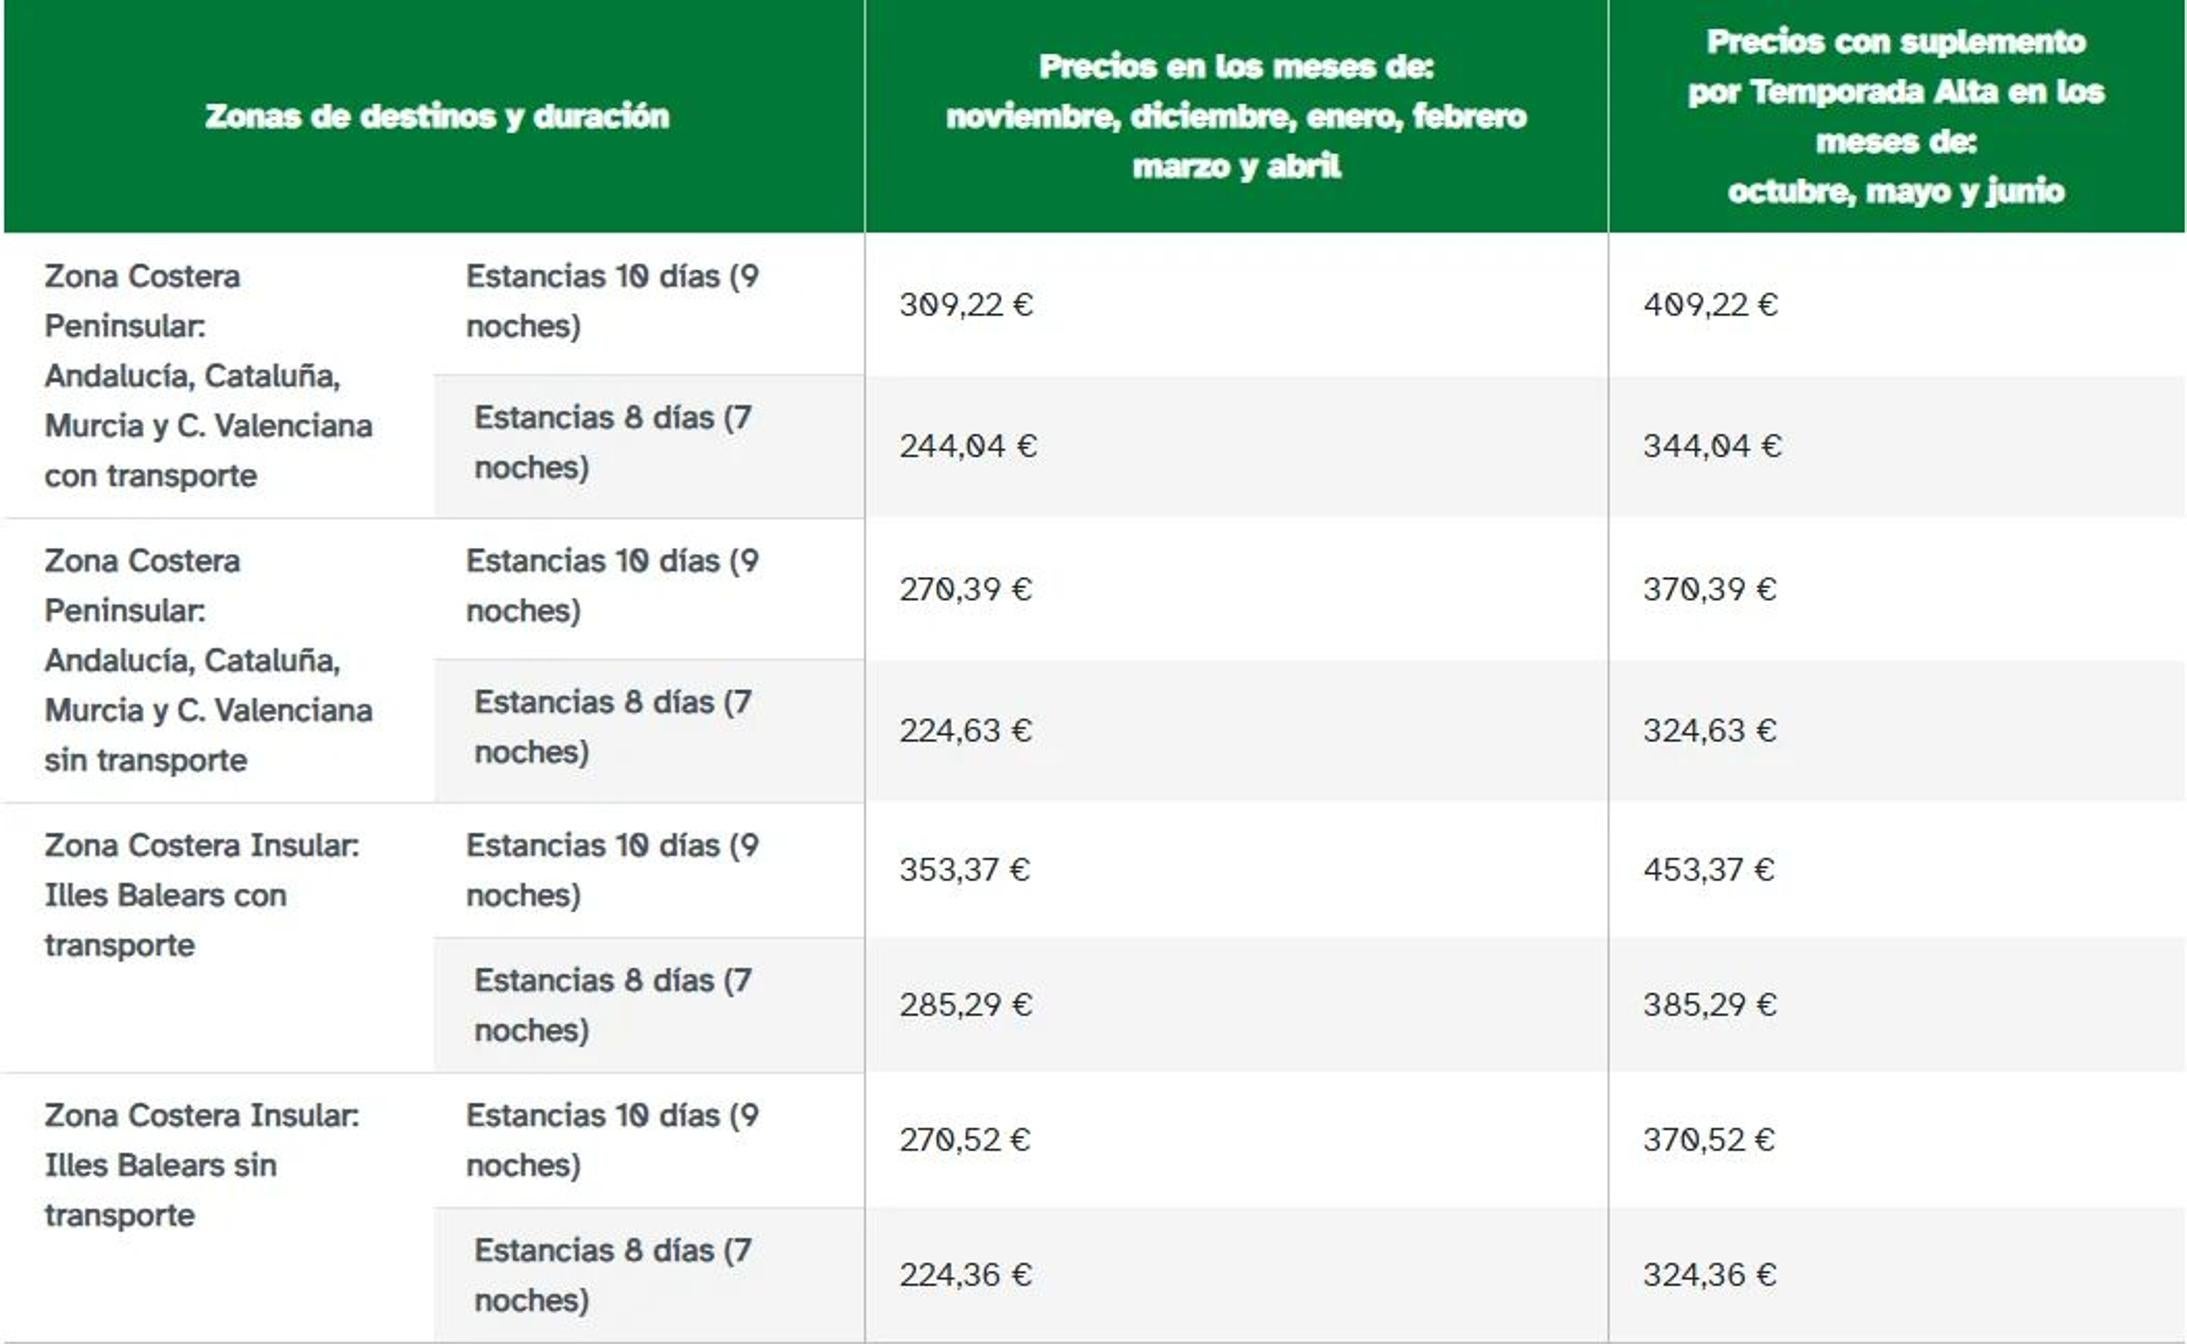Screen dimensions: 2187x1344
Task: Select the Peninsular zone "sin transporte" cell
Action: pos(208,660)
